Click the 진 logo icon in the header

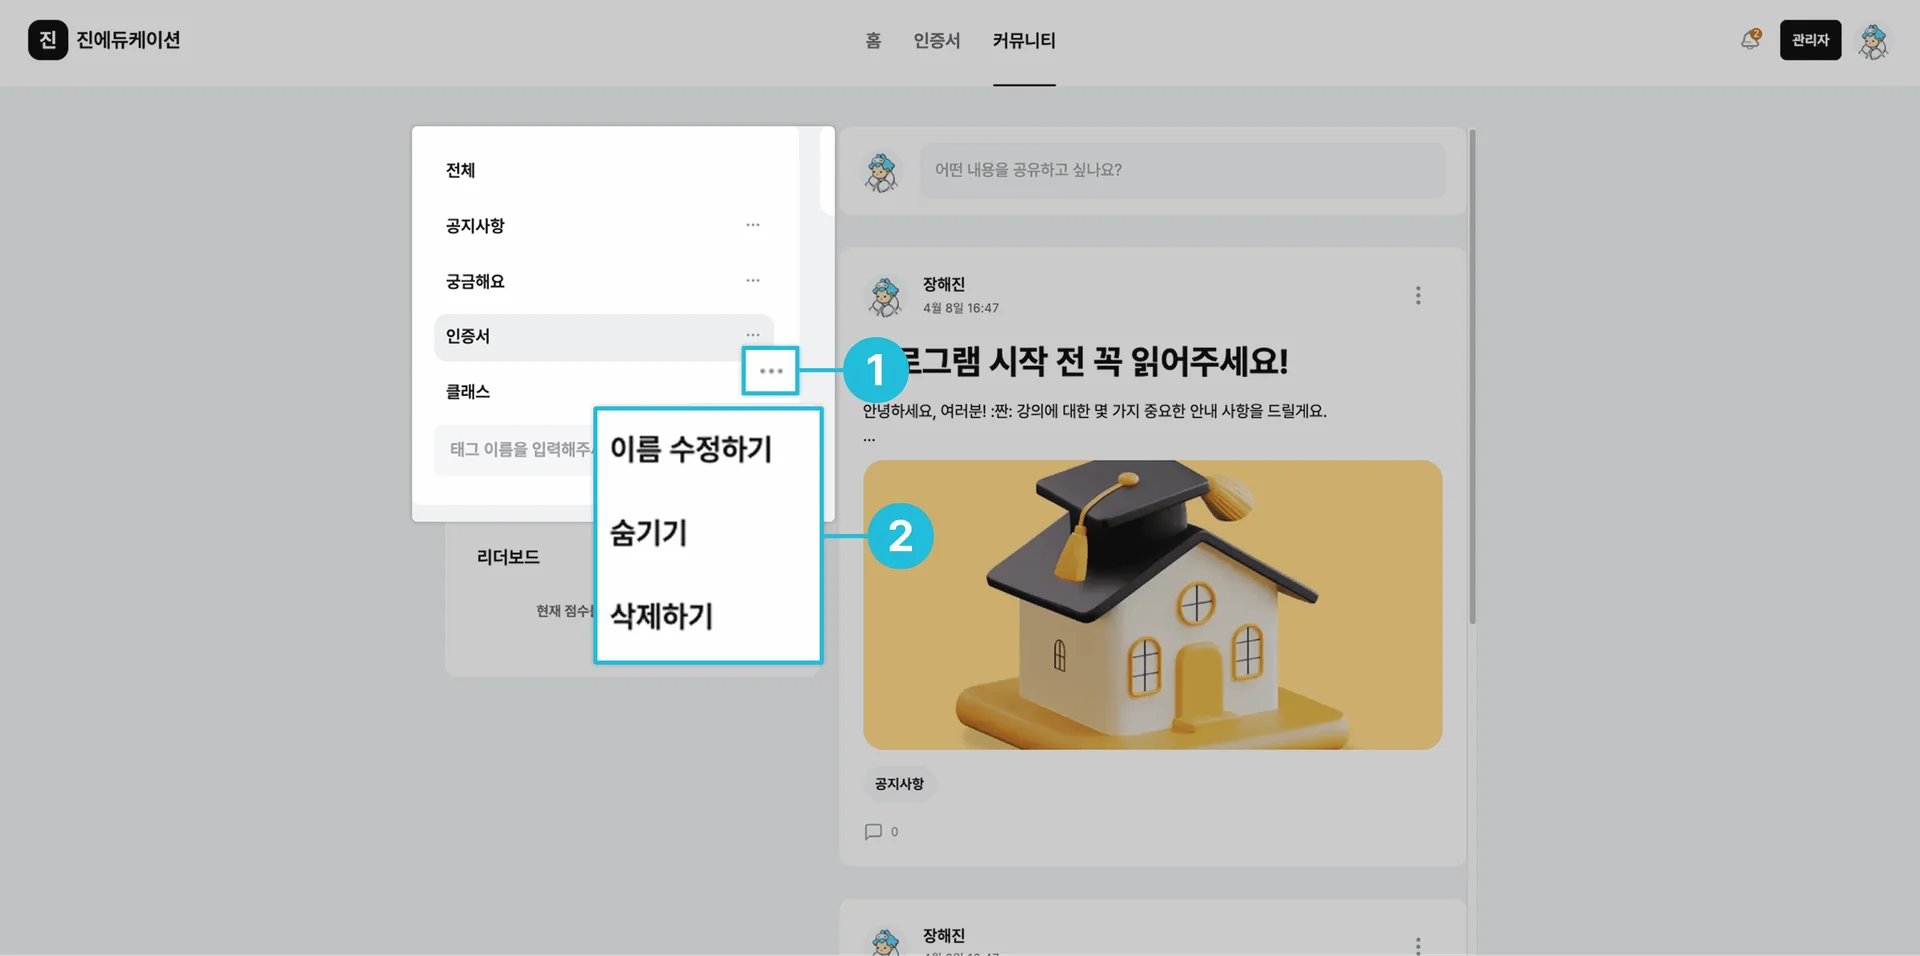[48, 40]
